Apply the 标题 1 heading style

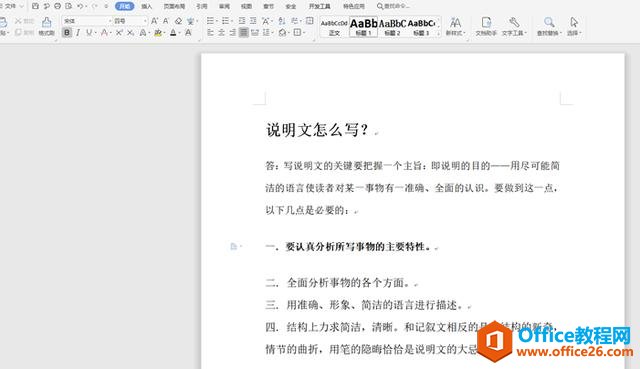coord(363,27)
